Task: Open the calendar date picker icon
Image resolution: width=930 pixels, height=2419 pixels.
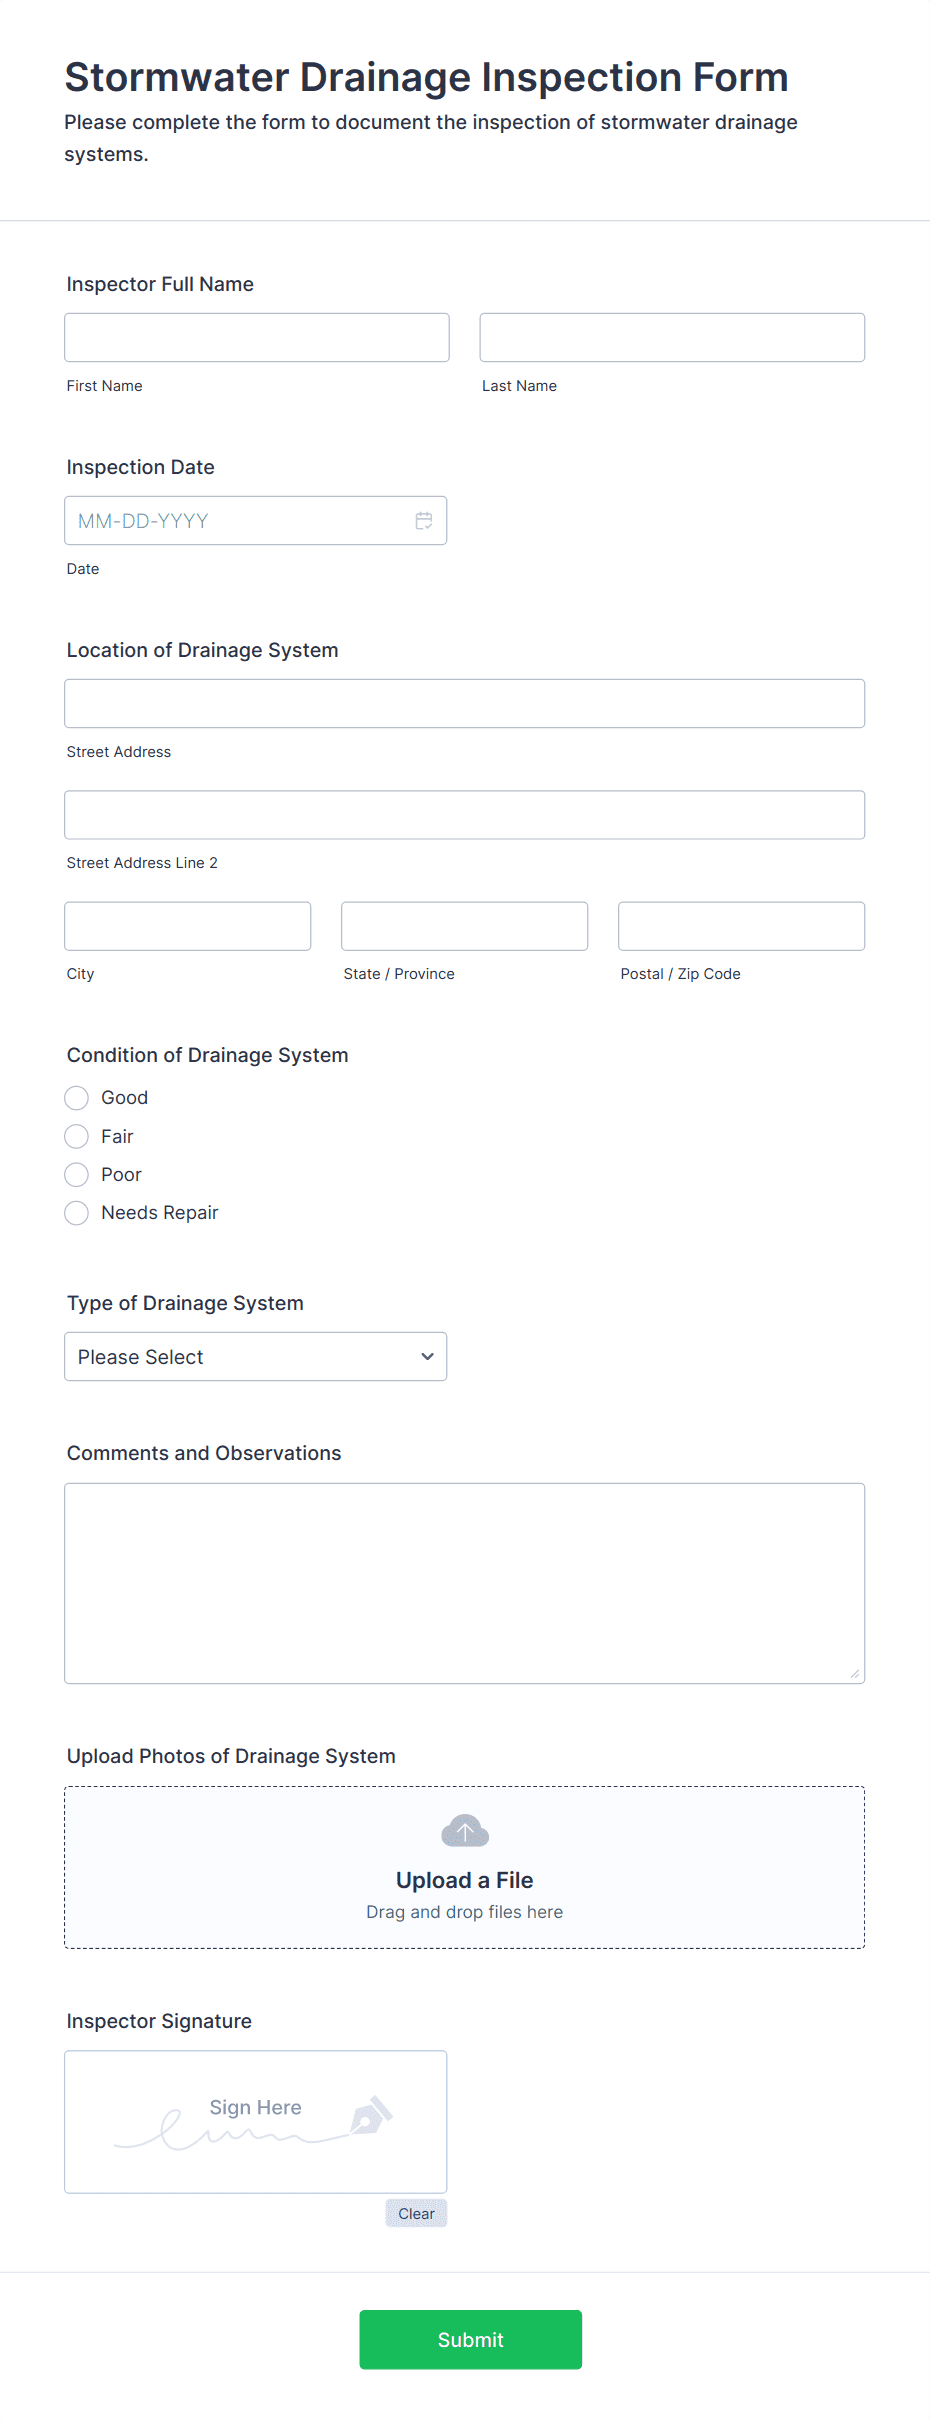Action: click(x=424, y=521)
